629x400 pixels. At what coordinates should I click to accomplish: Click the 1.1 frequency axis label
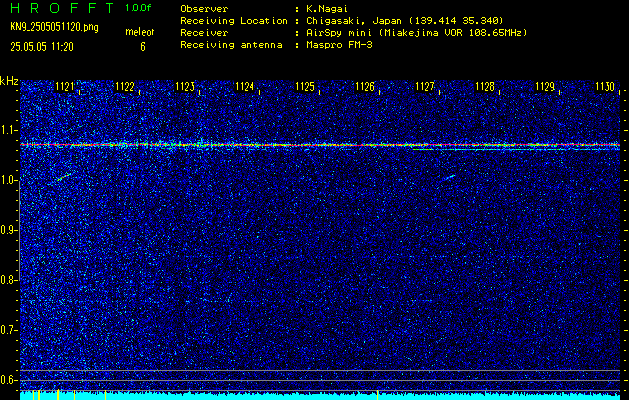(x=9, y=130)
